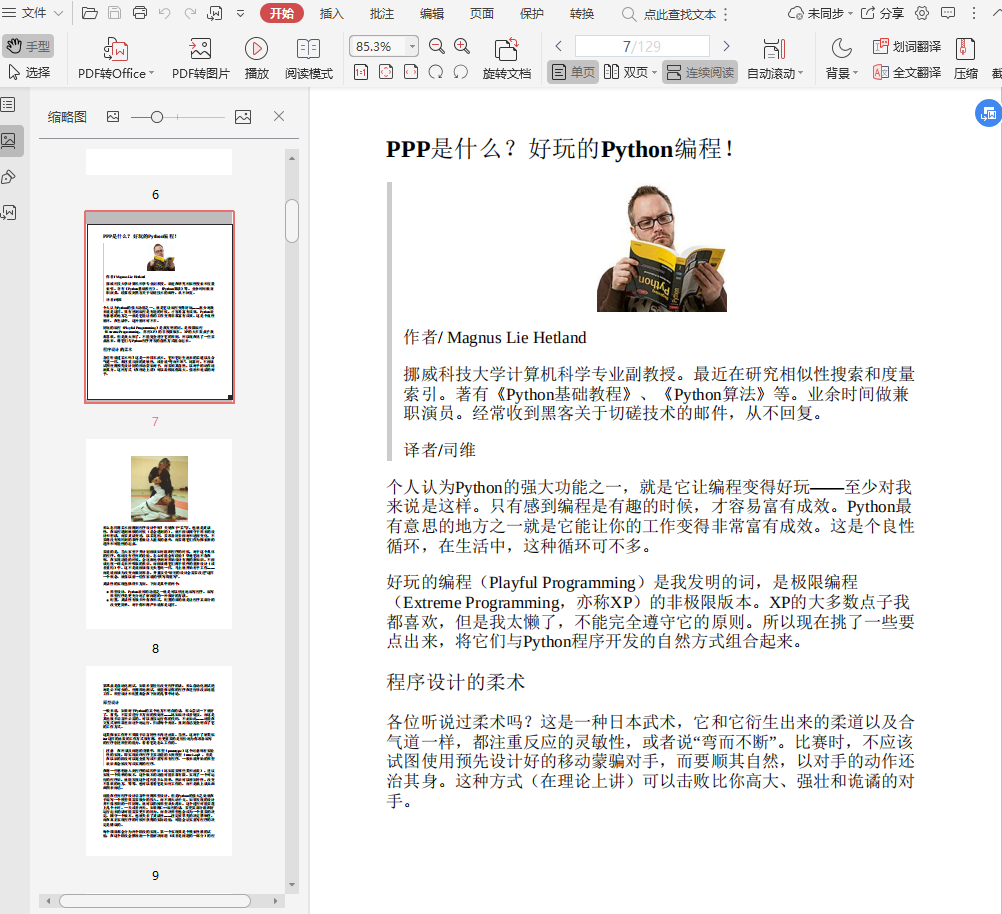Toggle 连续阅读 continuous reading
Image resolution: width=1002 pixels, height=914 pixels.
click(x=700, y=72)
